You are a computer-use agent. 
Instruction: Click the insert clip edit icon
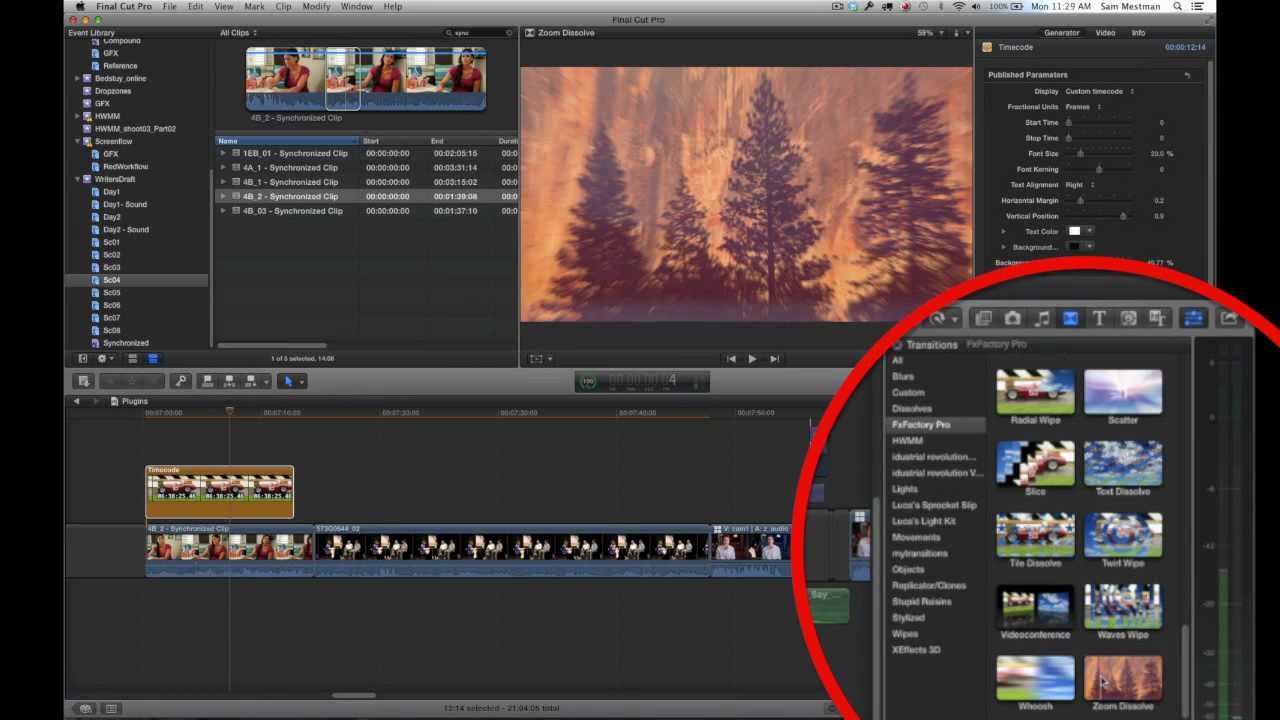[230, 381]
